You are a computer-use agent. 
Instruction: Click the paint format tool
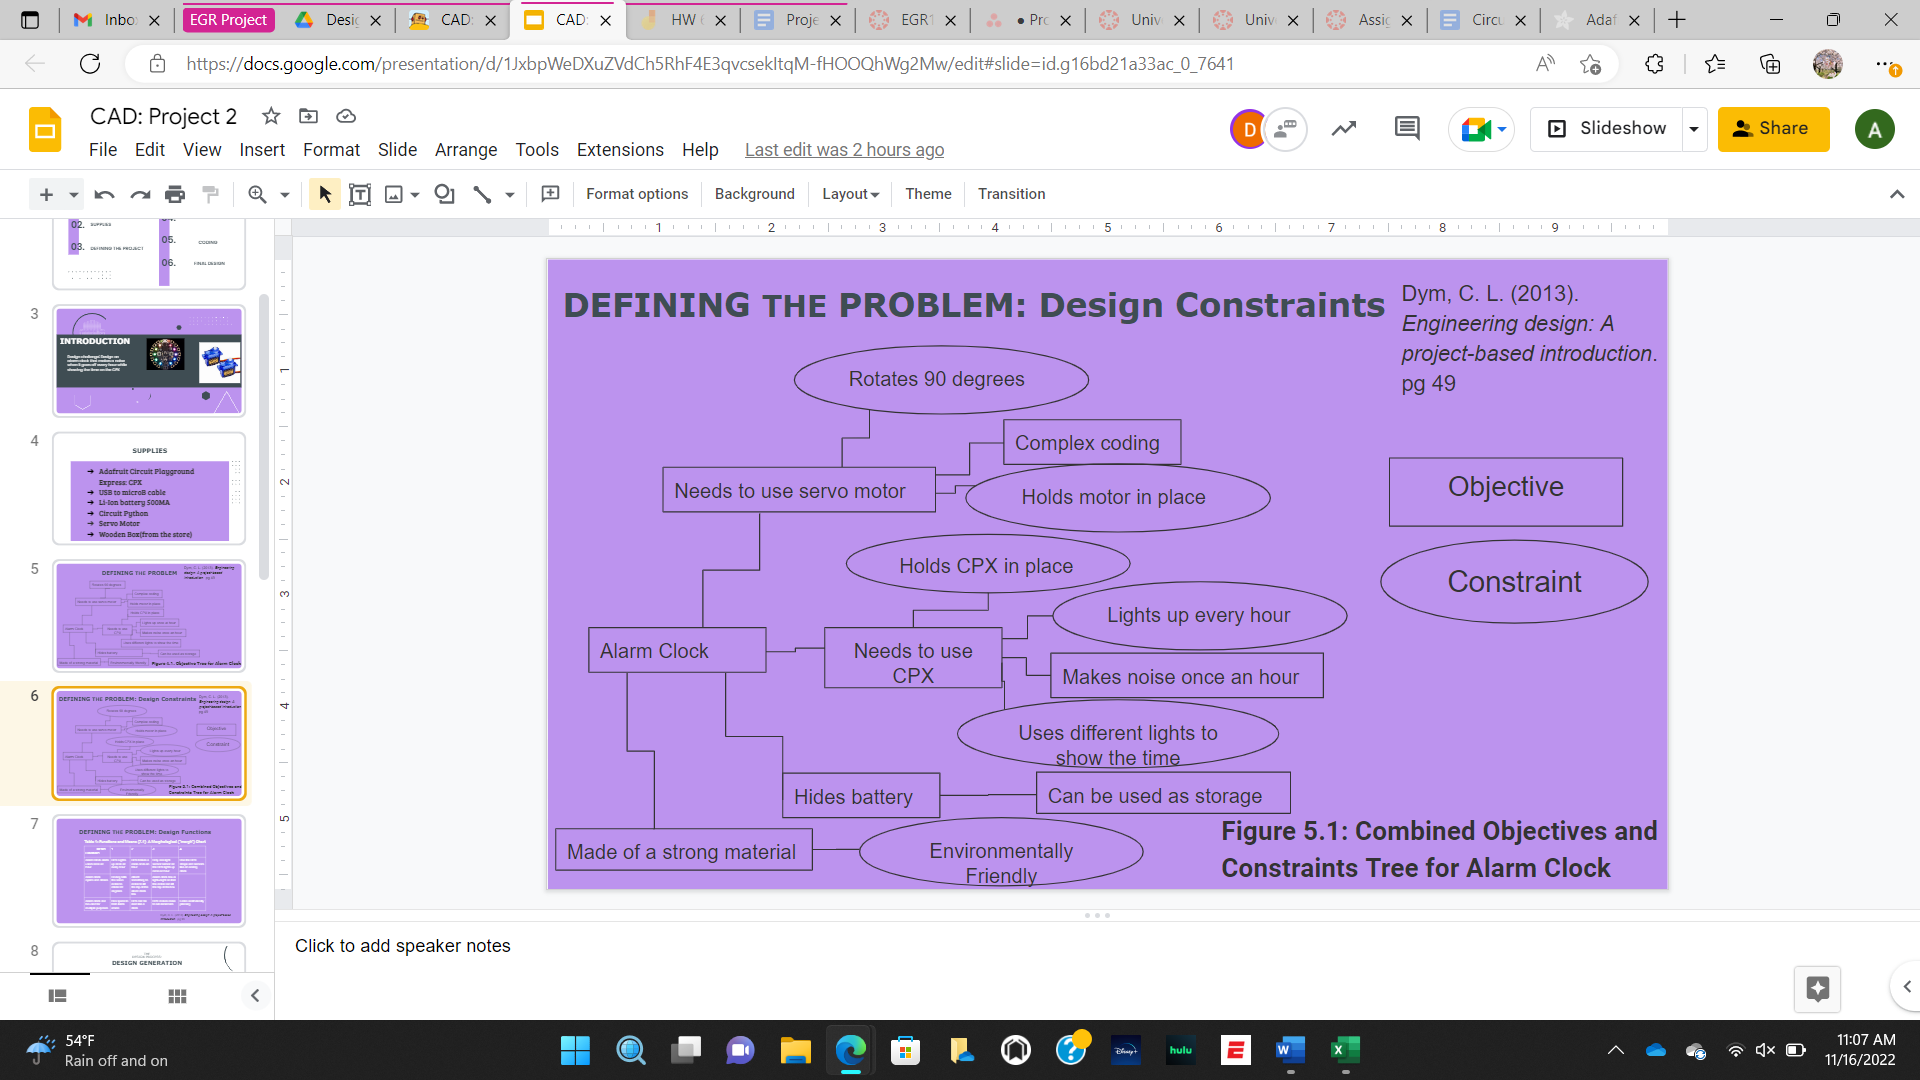point(210,194)
